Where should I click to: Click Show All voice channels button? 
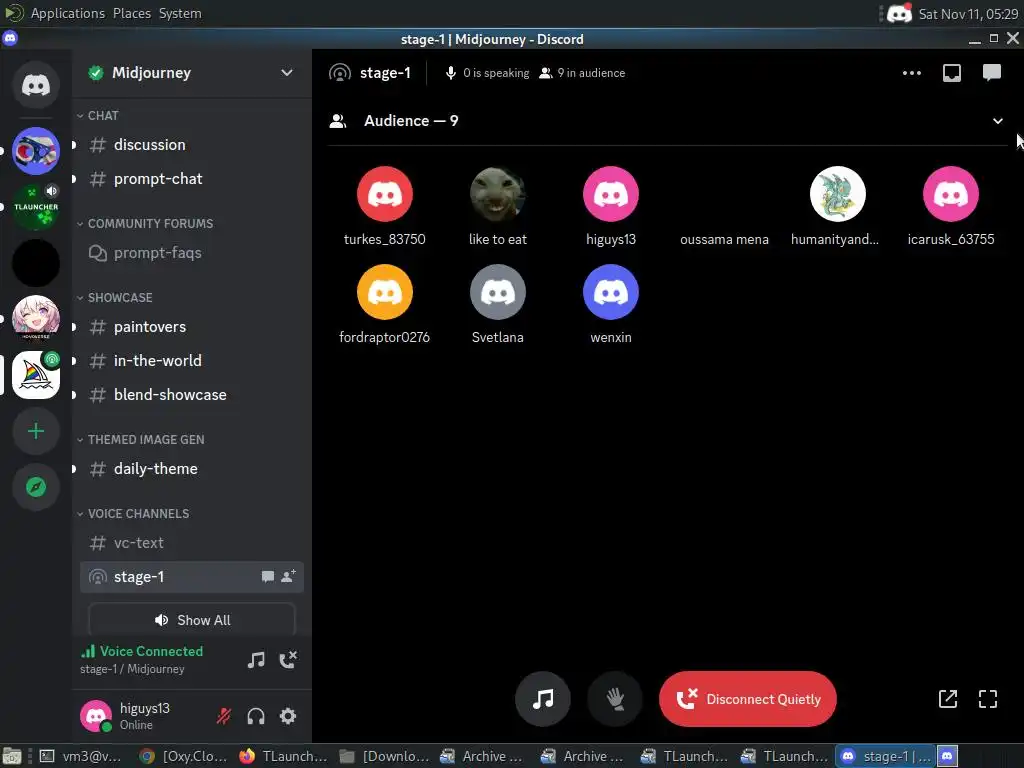click(x=192, y=620)
